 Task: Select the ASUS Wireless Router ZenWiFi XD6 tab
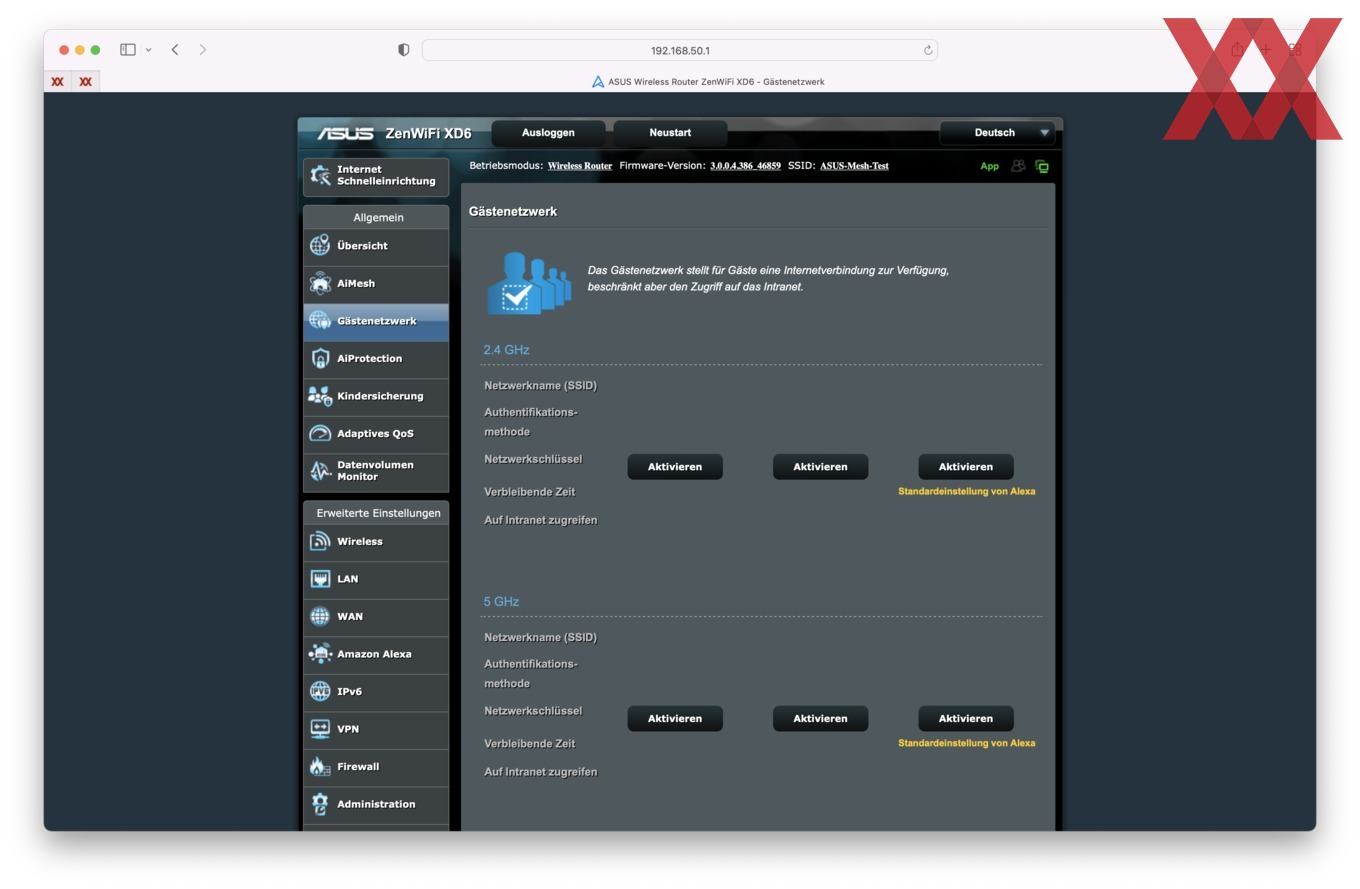point(708,82)
